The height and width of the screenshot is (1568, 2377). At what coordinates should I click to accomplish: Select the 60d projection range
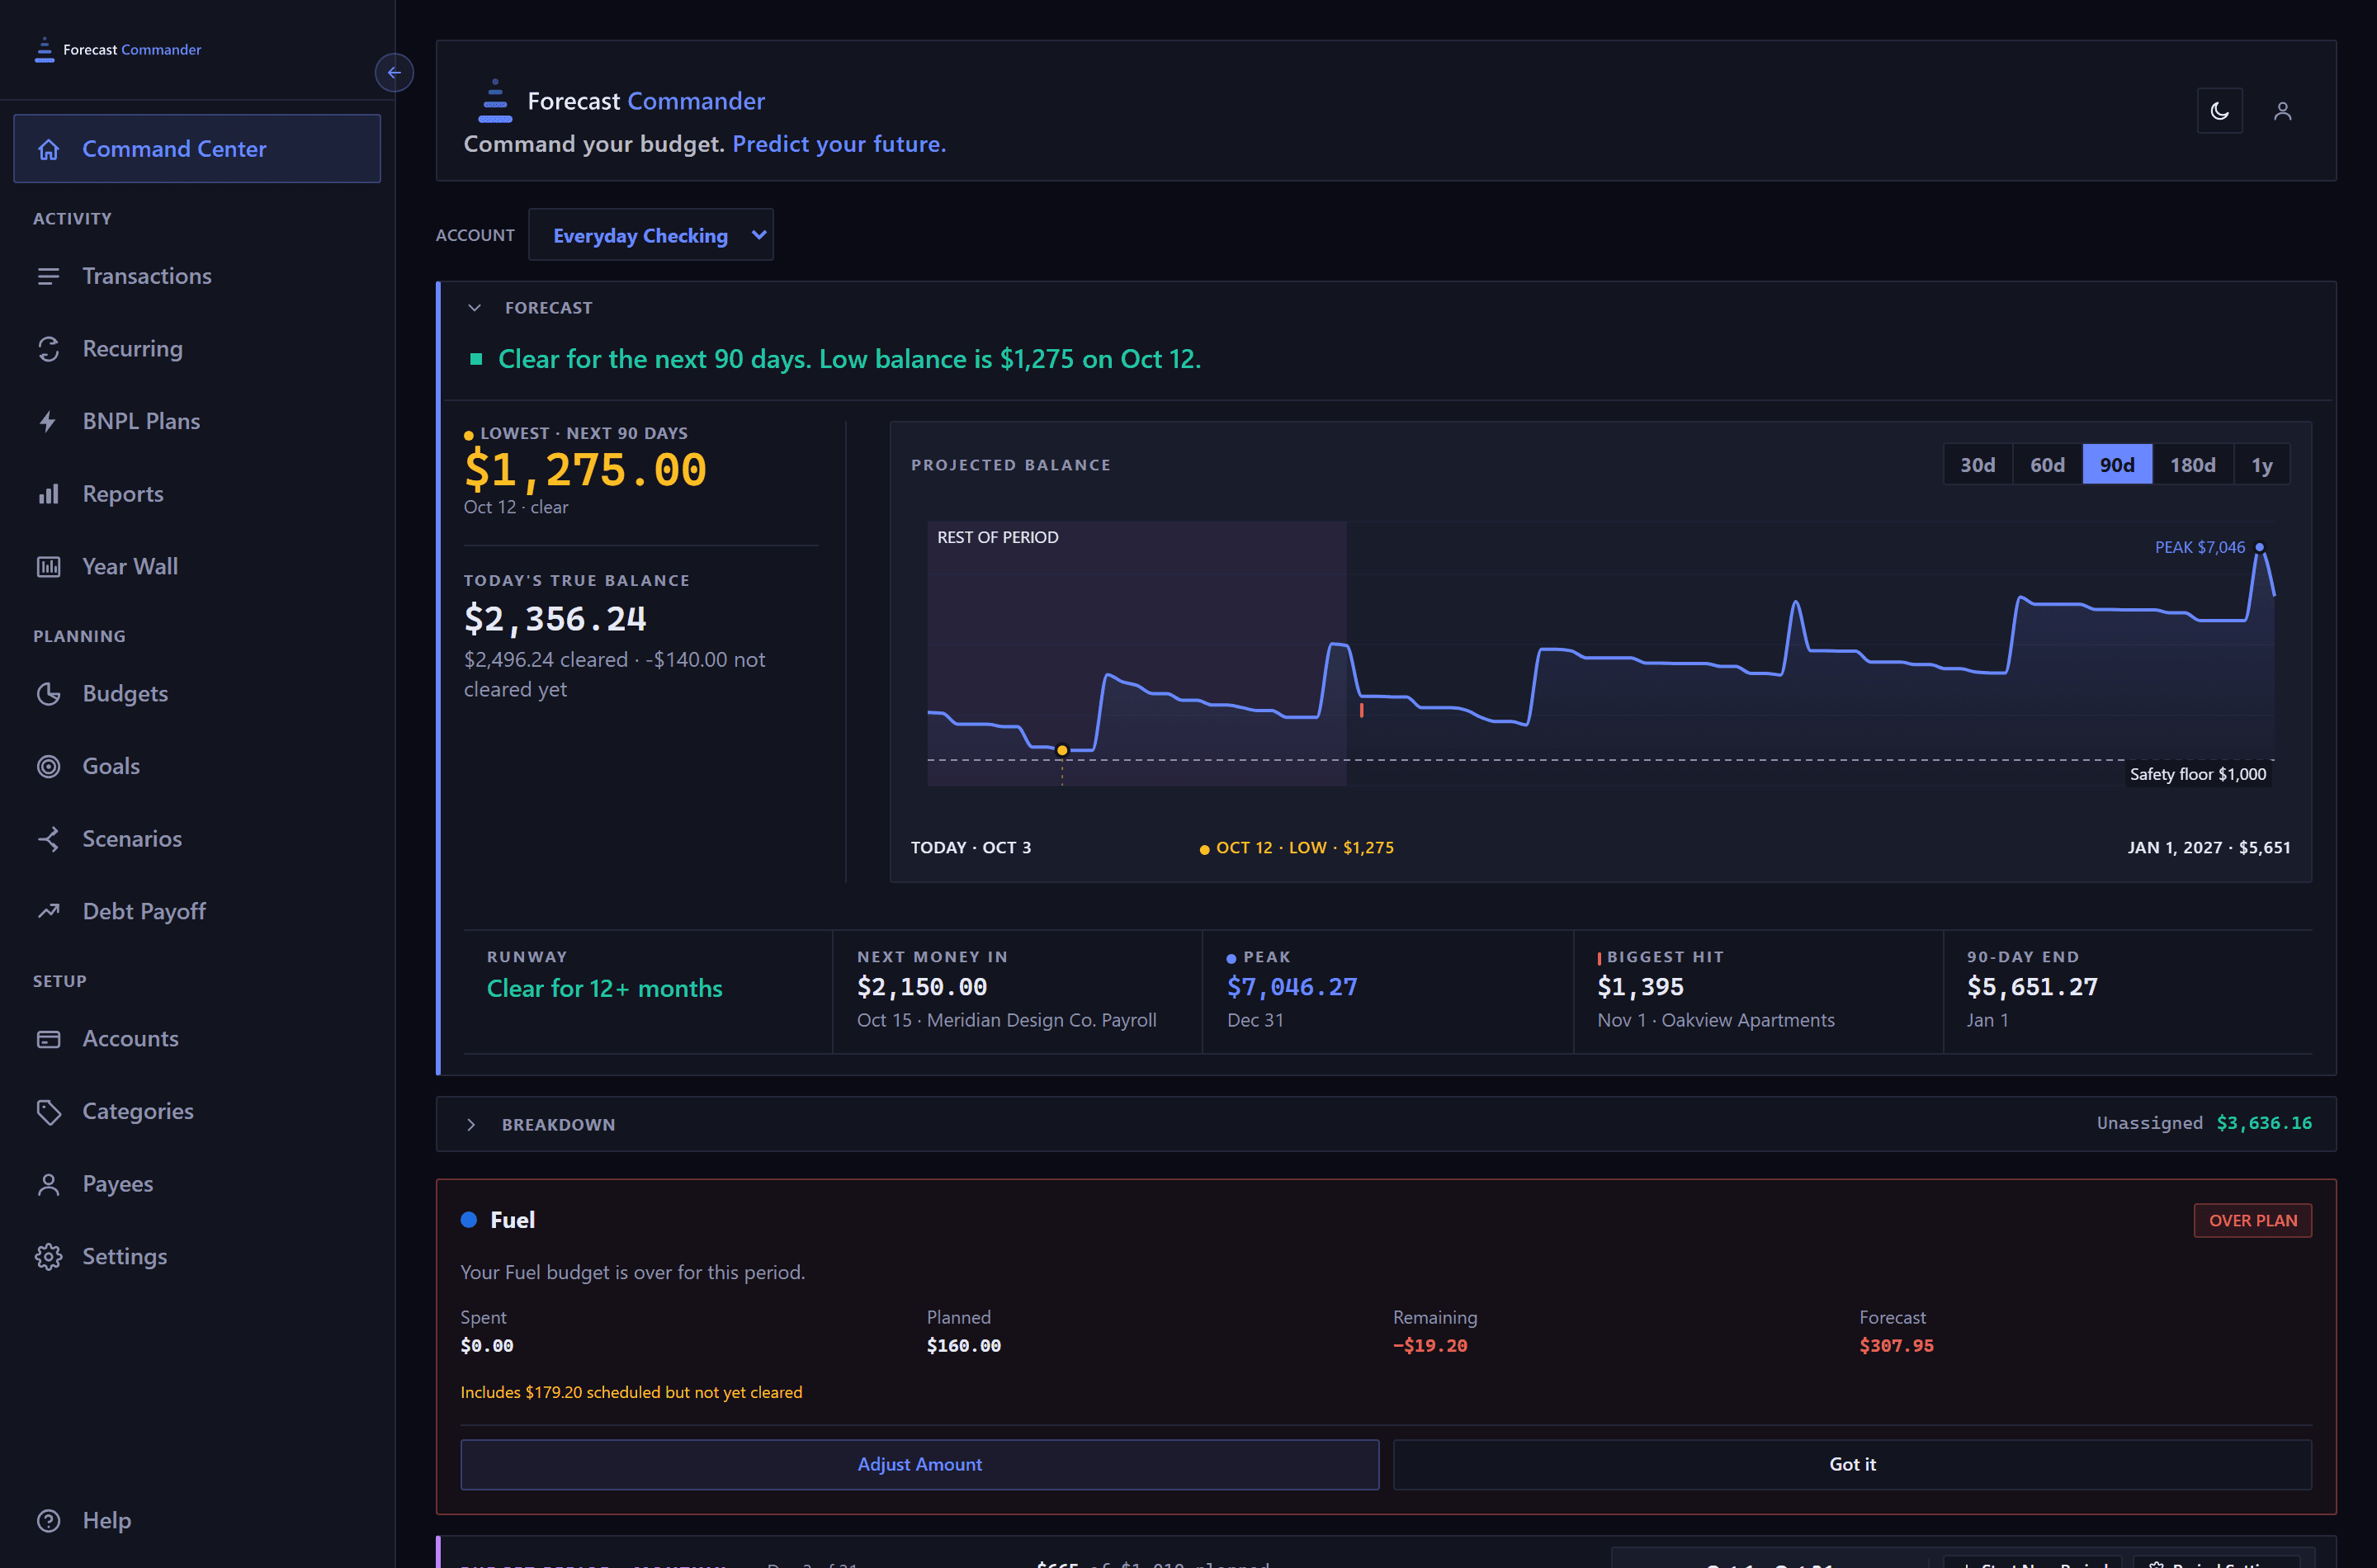click(x=2047, y=465)
